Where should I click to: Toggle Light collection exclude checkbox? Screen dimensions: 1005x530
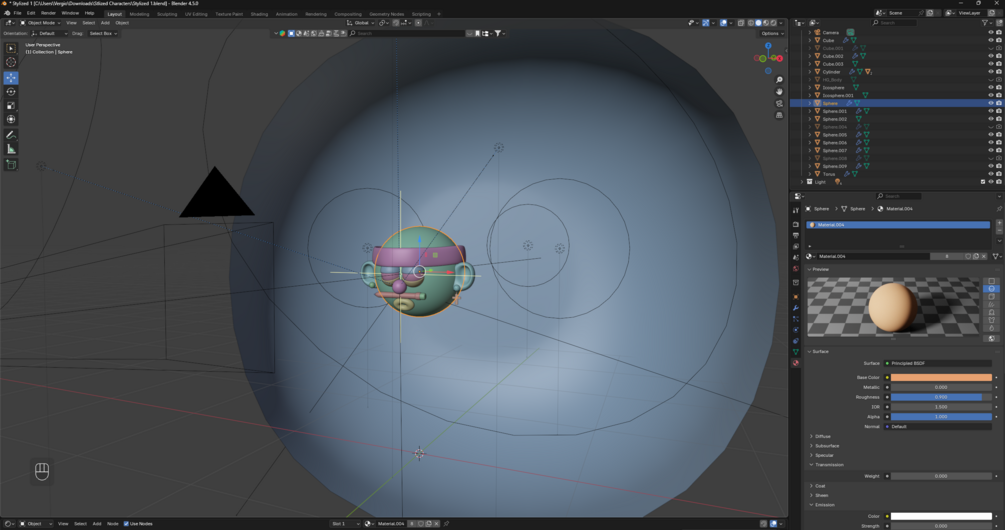pyautogui.click(x=983, y=181)
